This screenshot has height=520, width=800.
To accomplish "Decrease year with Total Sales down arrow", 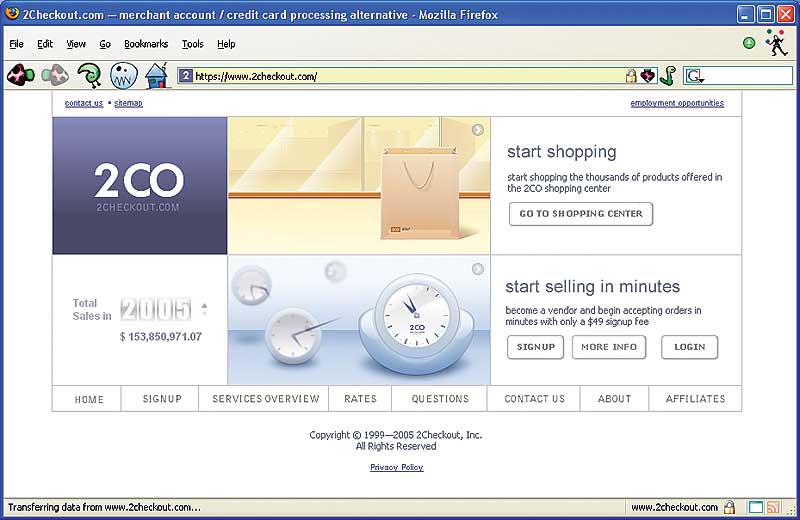I will [204, 314].
